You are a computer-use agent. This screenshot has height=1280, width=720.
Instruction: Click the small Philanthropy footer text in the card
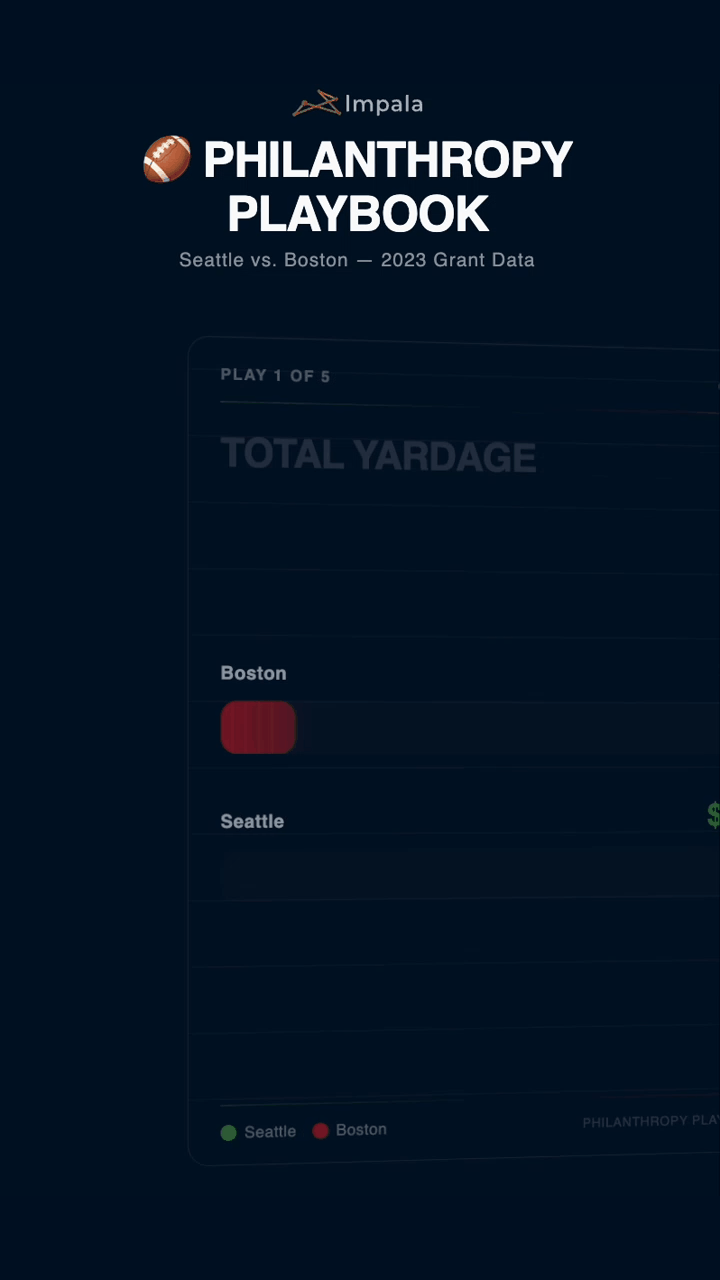(x=650, y=1121)
